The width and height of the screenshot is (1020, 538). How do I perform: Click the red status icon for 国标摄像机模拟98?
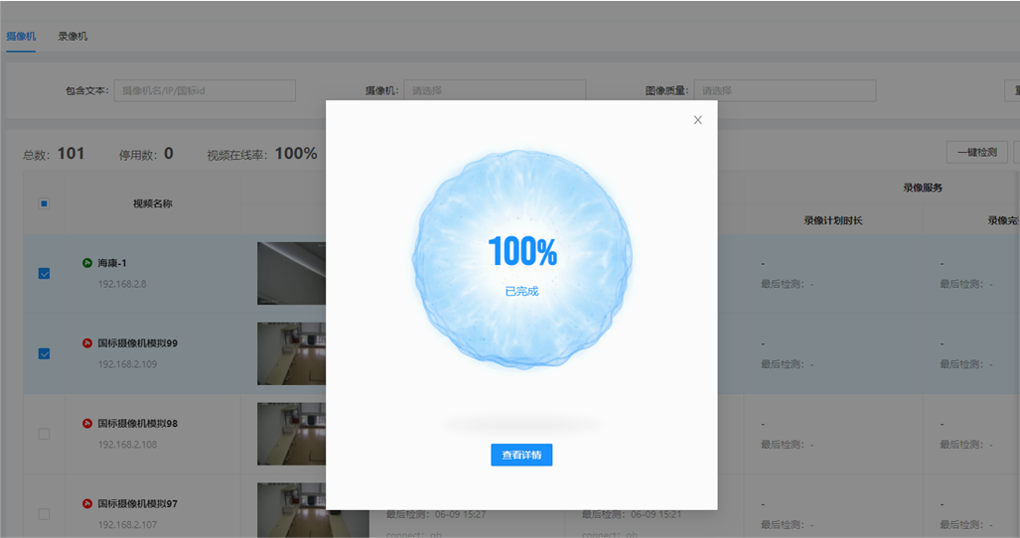coord(87,423)
